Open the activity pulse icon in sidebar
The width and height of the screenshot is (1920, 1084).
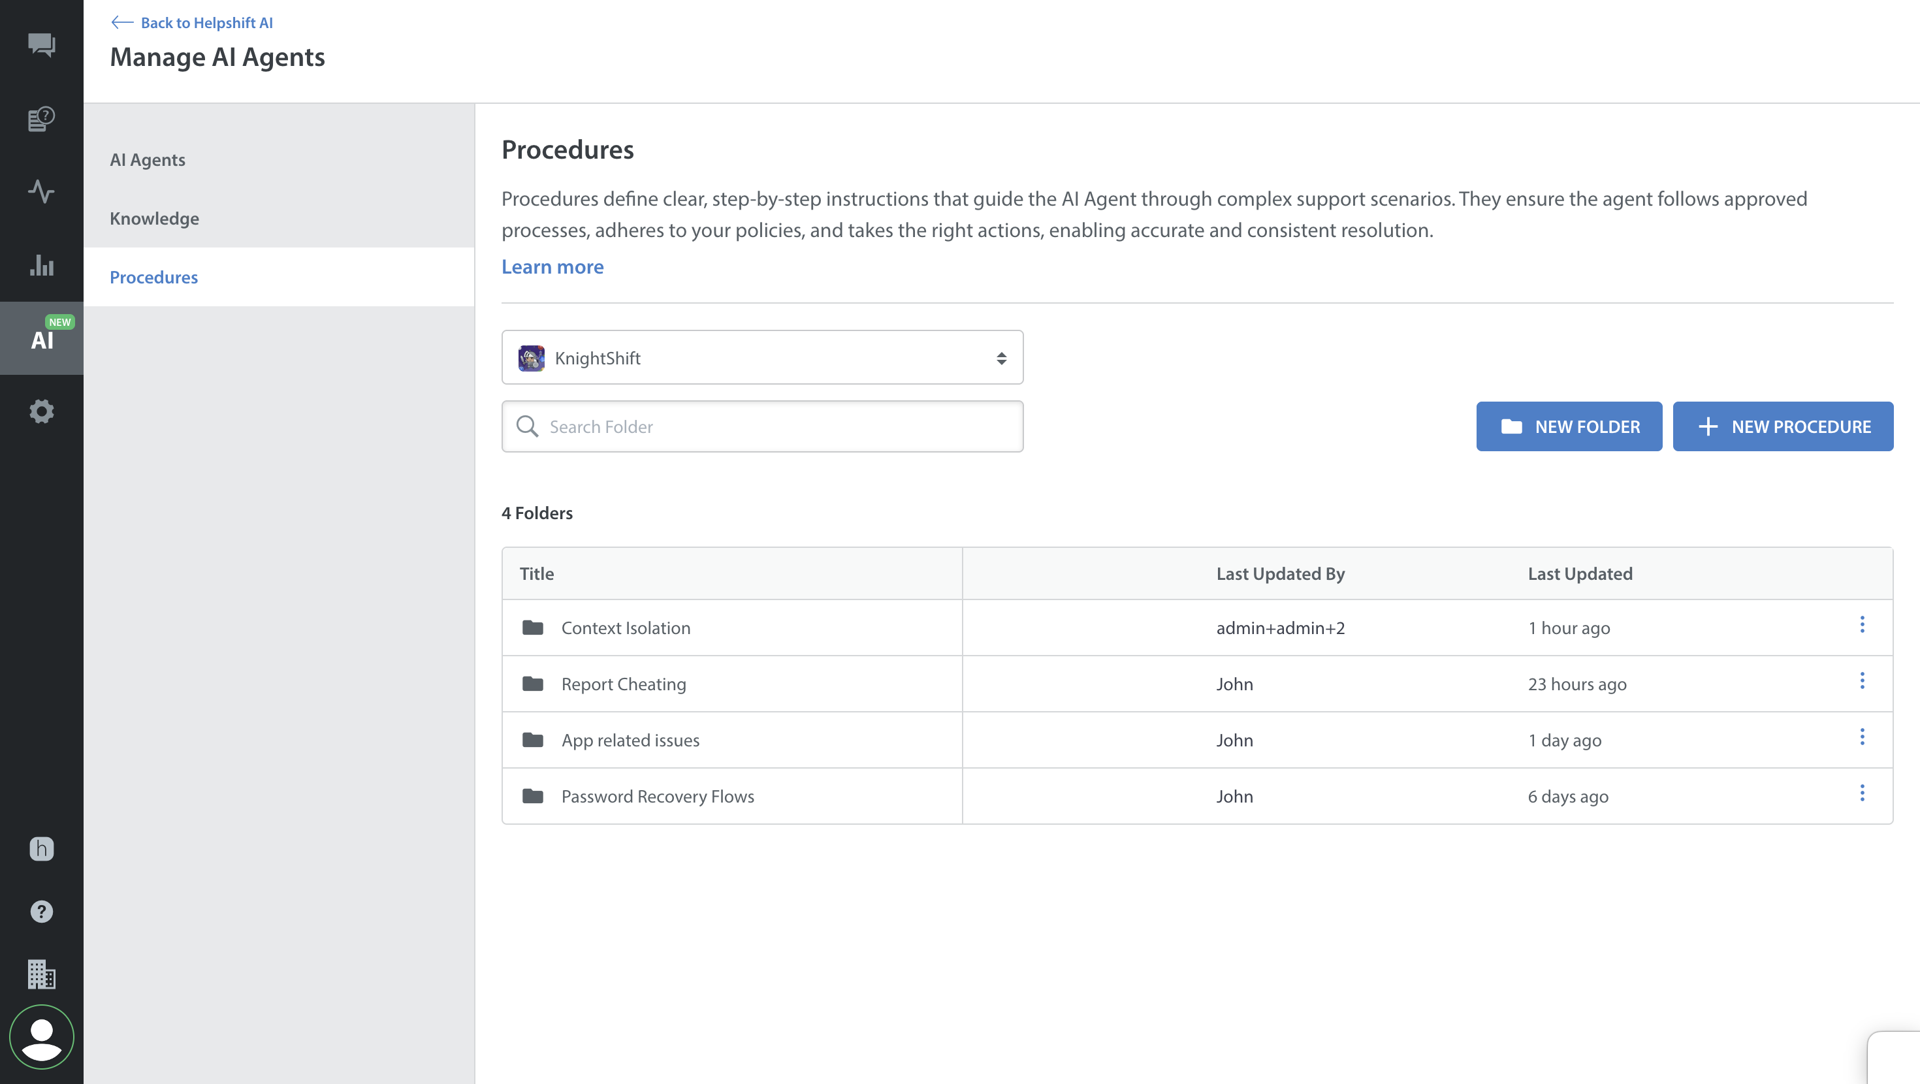pos(41,191)
